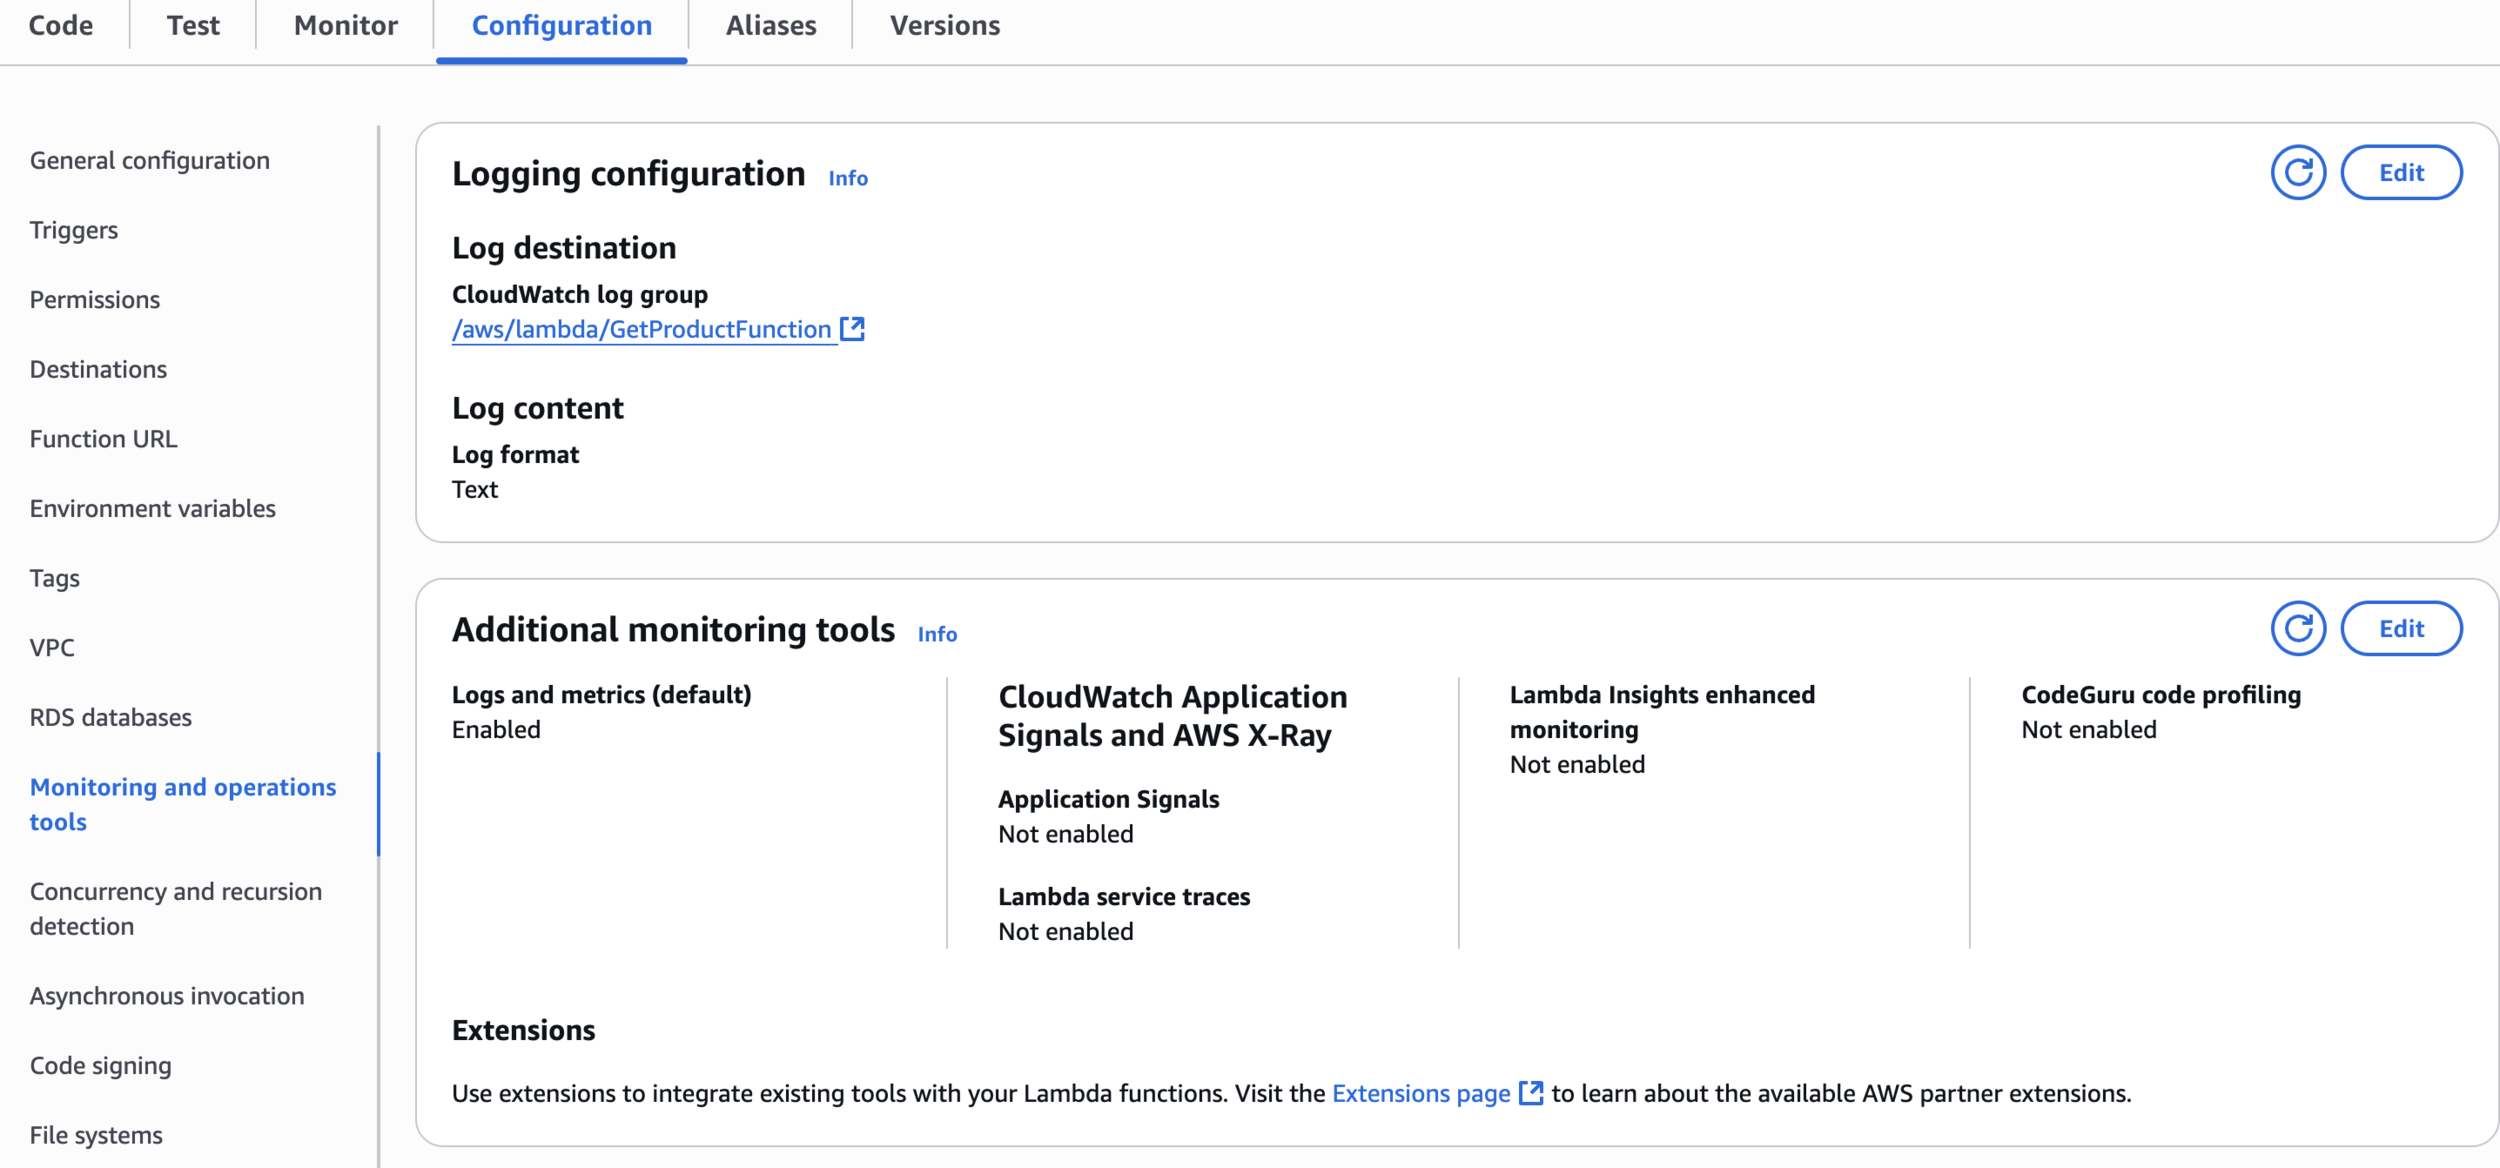The width and height of the screenshot is (2500, 1168).
Task: Switch to the Code tab
Action: 61,26
